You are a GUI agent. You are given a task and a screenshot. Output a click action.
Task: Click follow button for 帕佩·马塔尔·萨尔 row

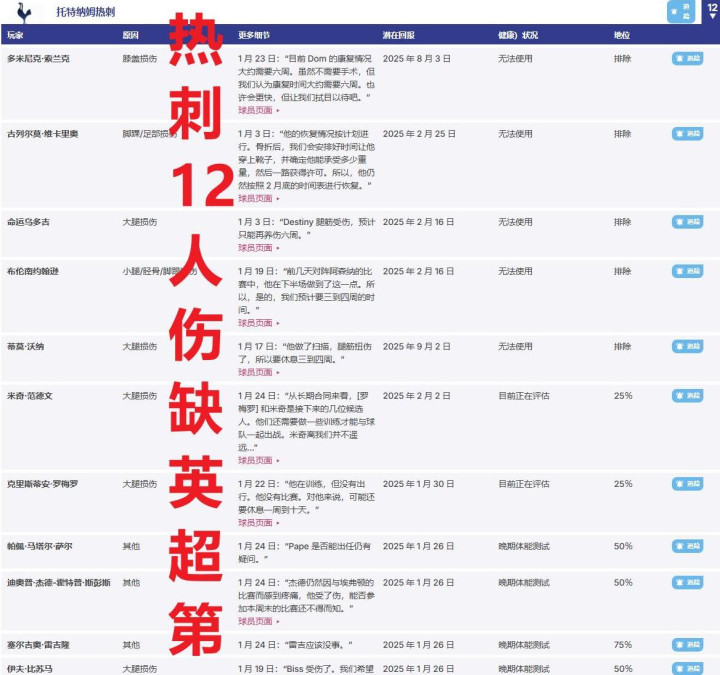[687, 546]
